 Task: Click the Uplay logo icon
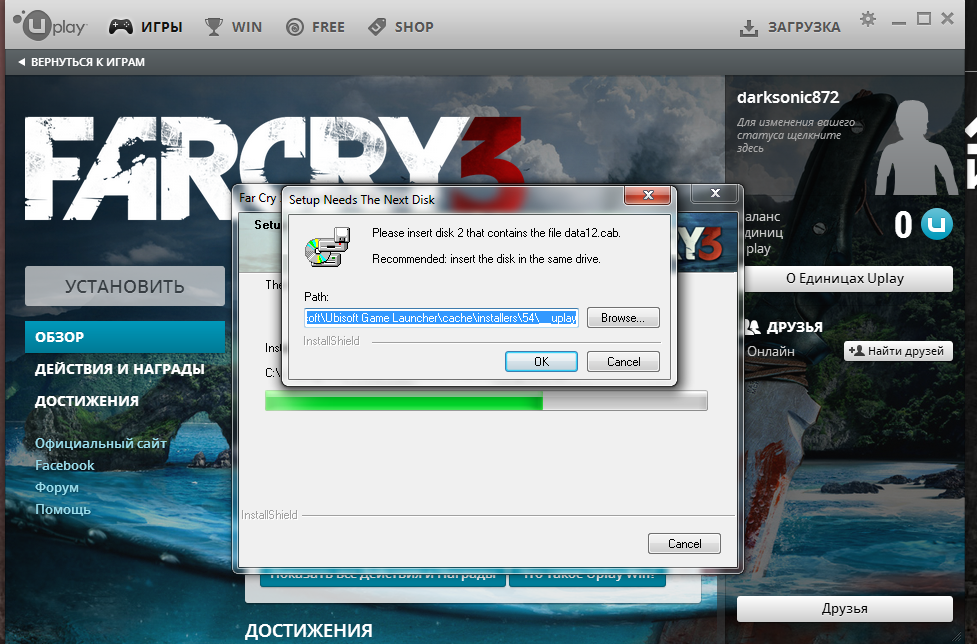pyautogui.click(x=50, y=26)
